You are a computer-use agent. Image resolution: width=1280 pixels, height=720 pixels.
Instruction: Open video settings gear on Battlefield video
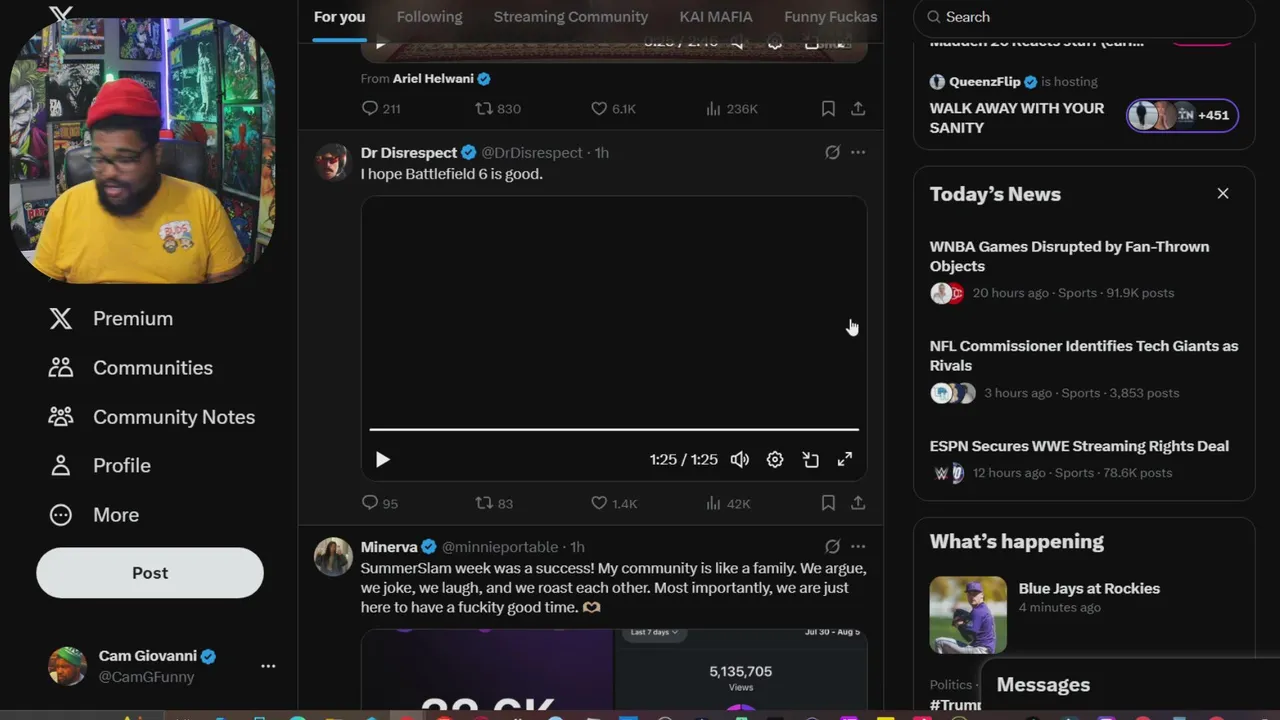coord(775,459)
